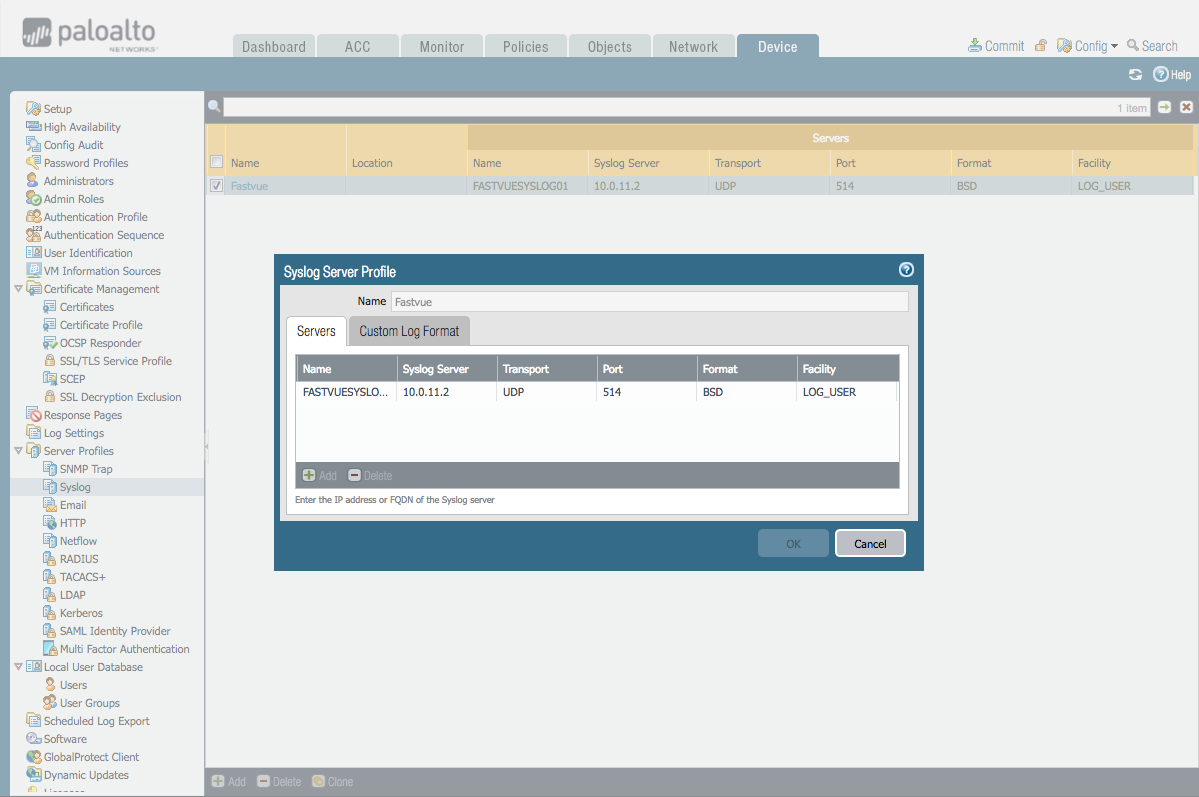Add a new server in the Syslog dialog
Viewport: 1199px width, 797px height.
click(319, 475)
